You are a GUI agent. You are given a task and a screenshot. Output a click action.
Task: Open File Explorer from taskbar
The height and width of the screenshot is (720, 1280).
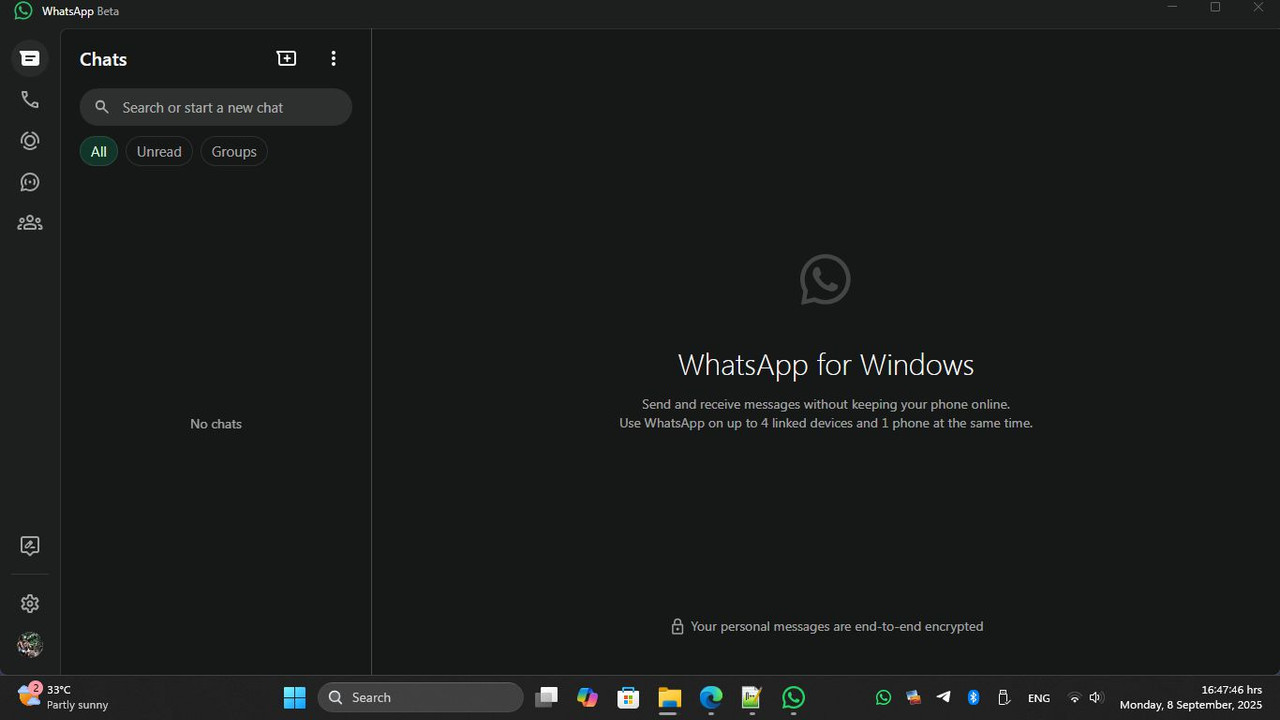coord(669,697)
